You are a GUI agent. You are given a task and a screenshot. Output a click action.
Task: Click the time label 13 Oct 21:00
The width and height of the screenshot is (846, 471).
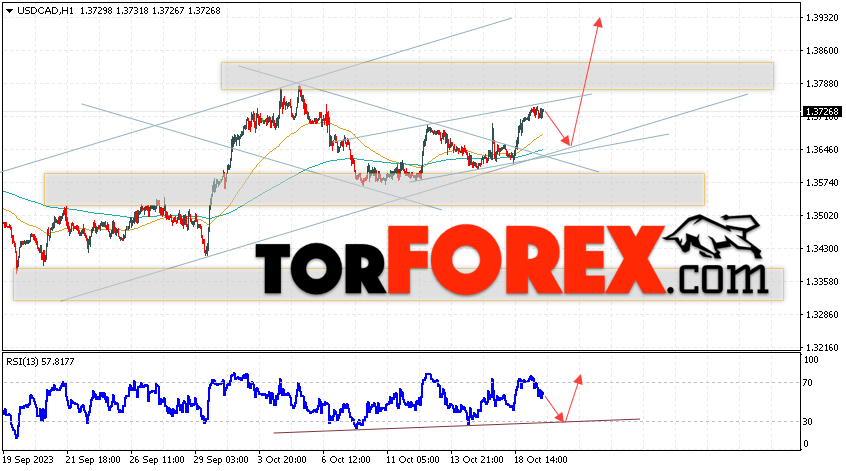click(x=477, y=460)
